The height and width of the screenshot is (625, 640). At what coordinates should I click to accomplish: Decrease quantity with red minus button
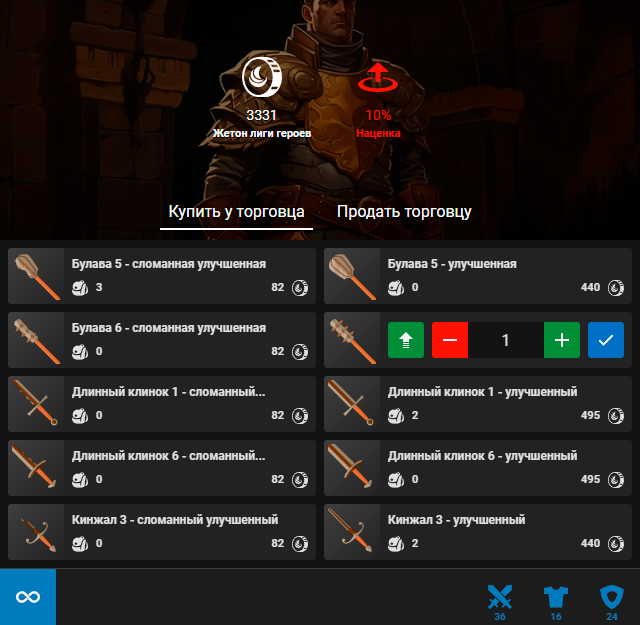pyautogui.click(x=450, y=340)
